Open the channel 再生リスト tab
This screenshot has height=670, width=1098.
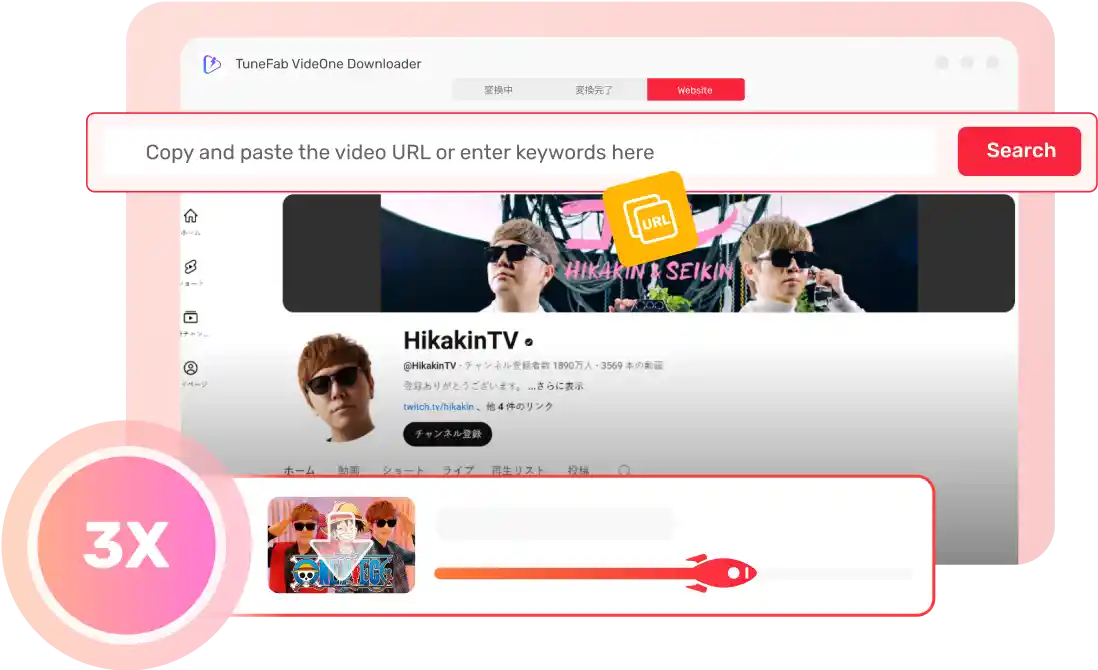(518, 471)
